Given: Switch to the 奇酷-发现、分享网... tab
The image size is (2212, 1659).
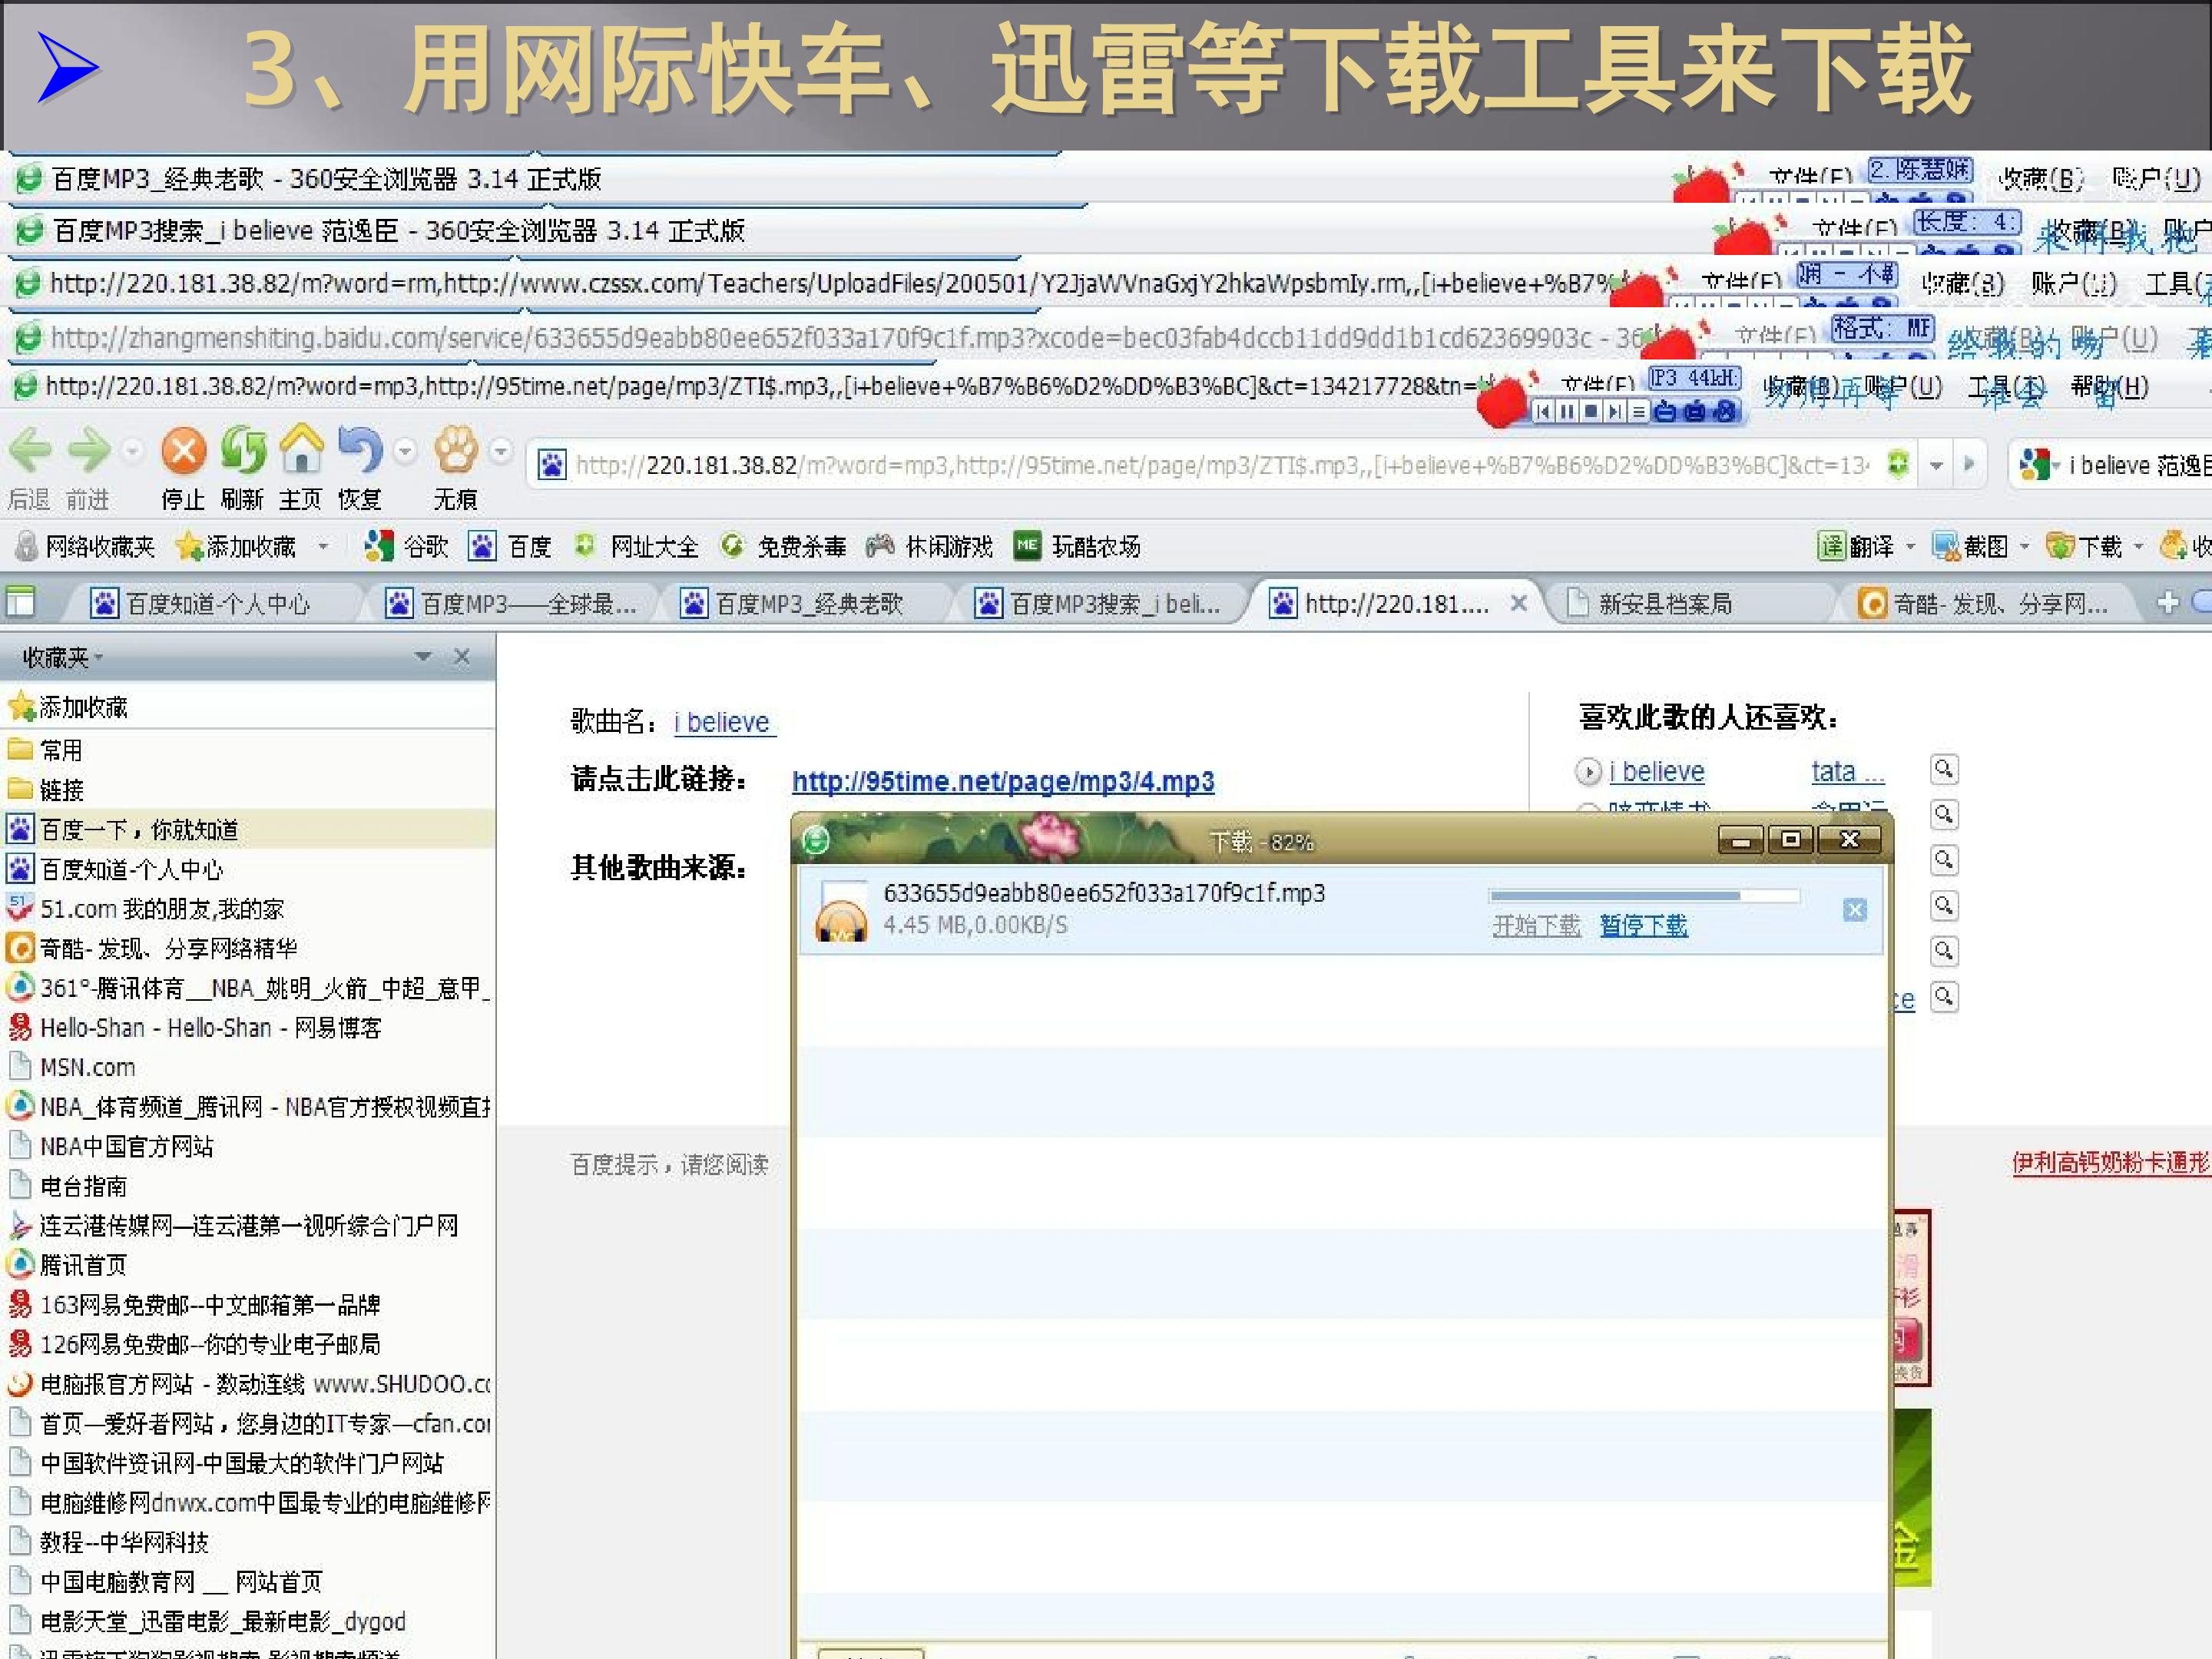Looking at the screenshot, I should click(1985, 603).
